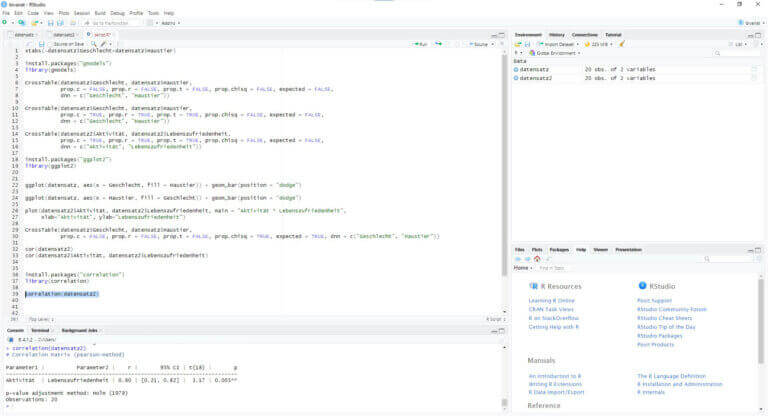Go forward in the Help pane
The height and width of the screenshot is (416, 768).
click(528, 259)
